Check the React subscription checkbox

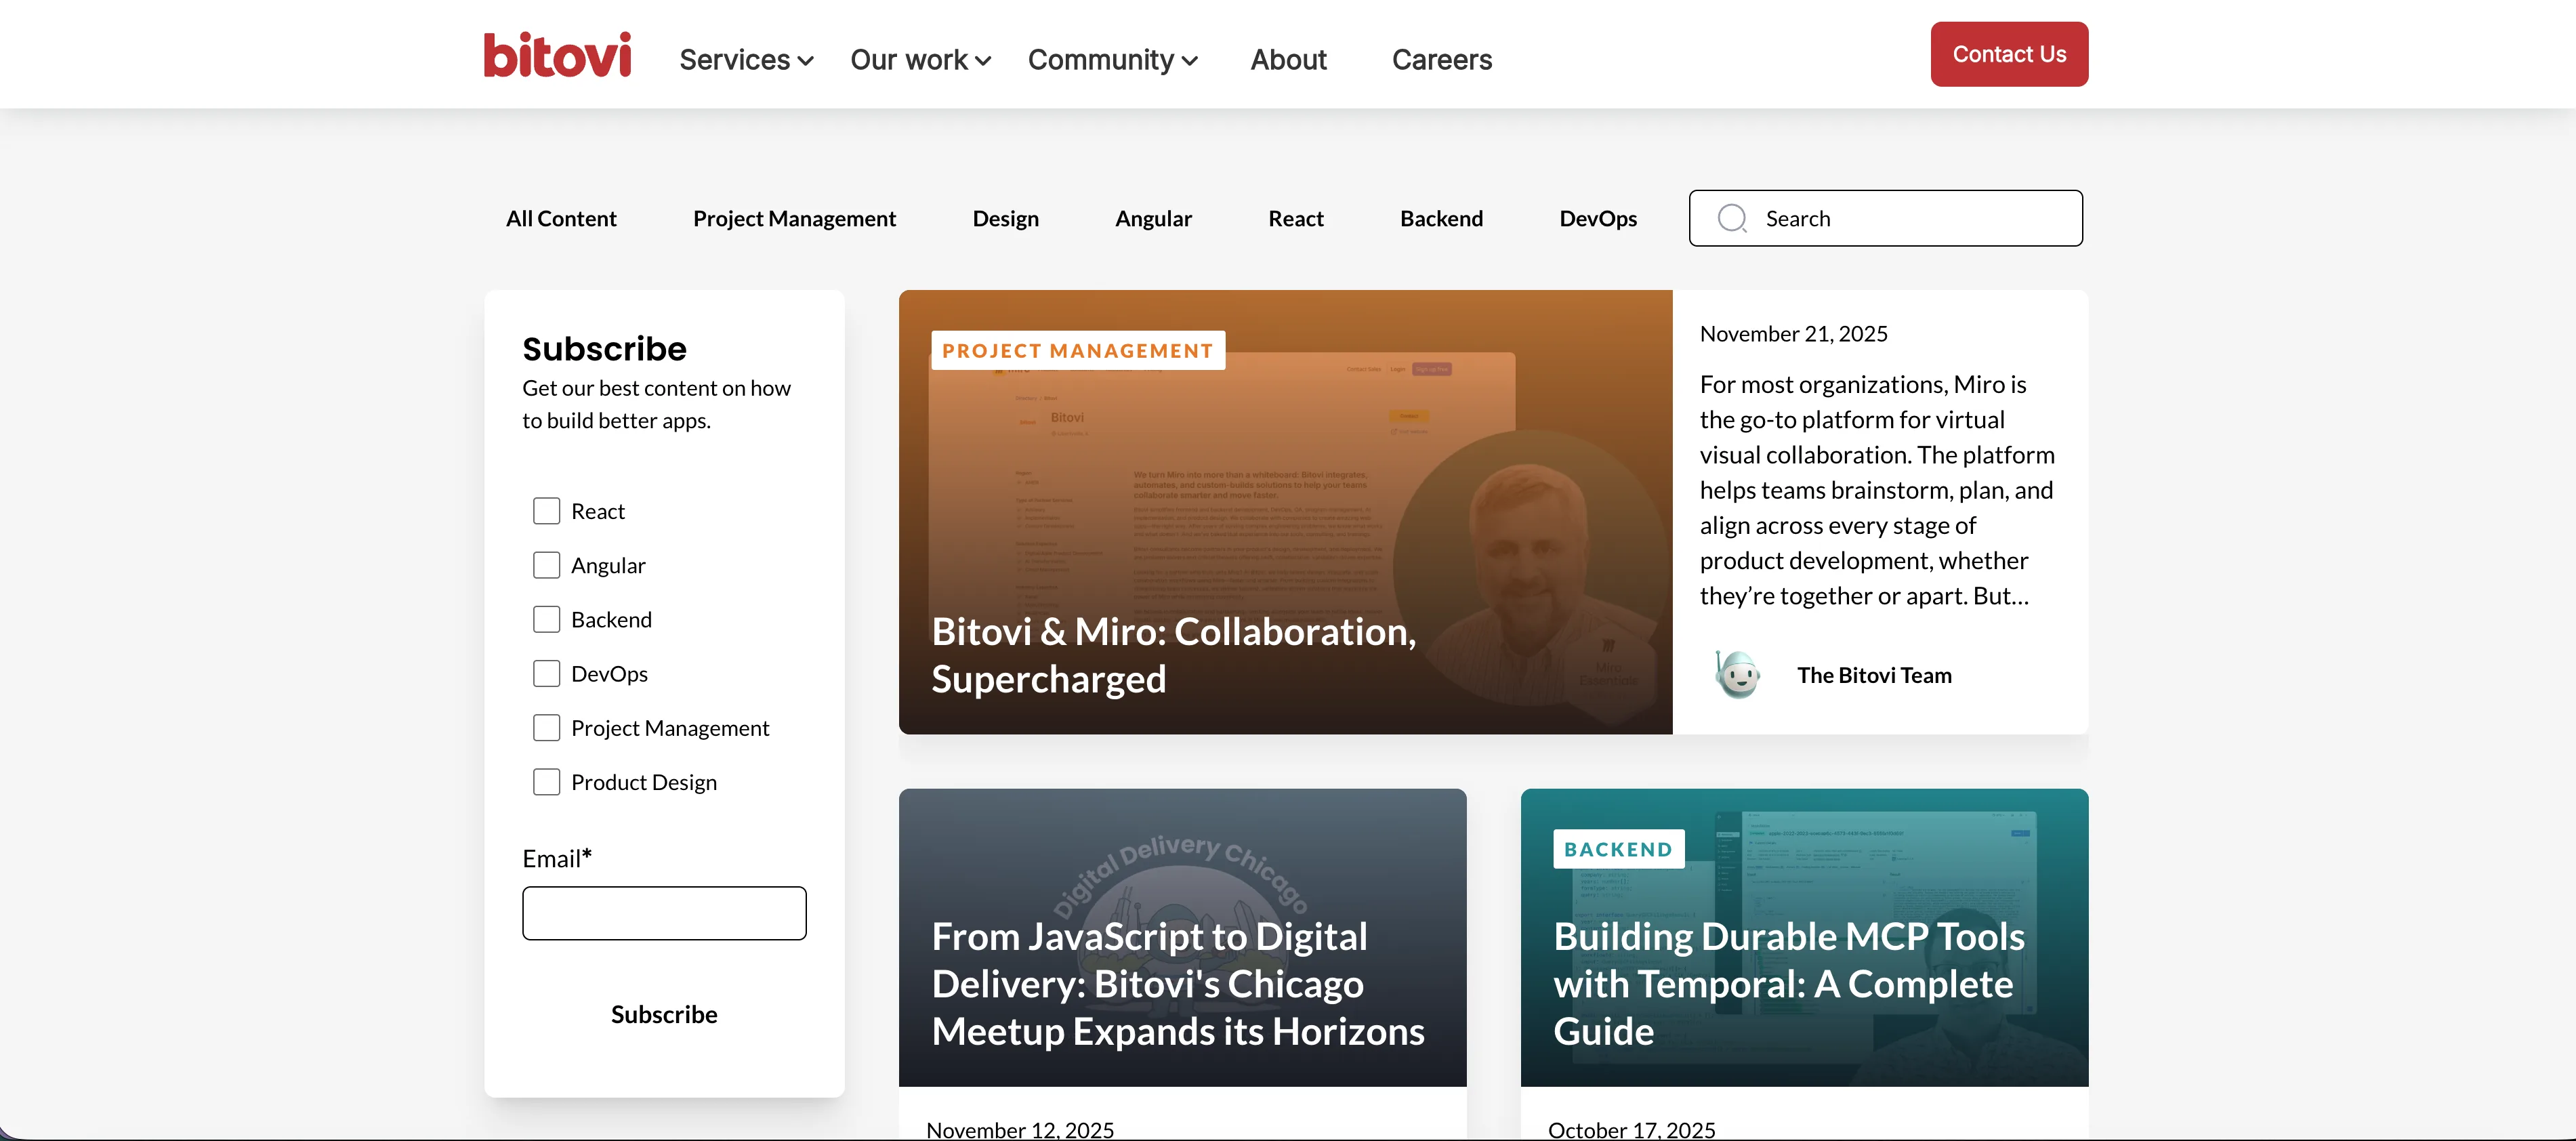(546, 511)
